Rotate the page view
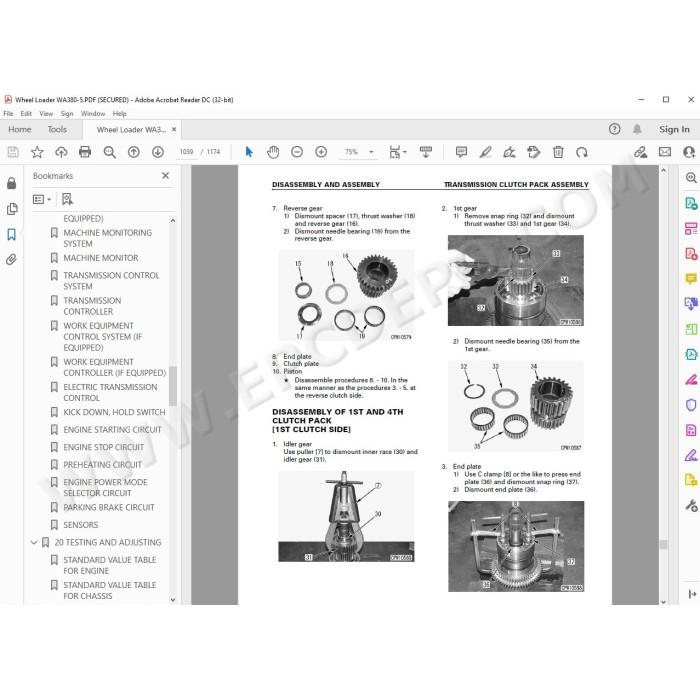The image size is (700, 700). [582, 152]
